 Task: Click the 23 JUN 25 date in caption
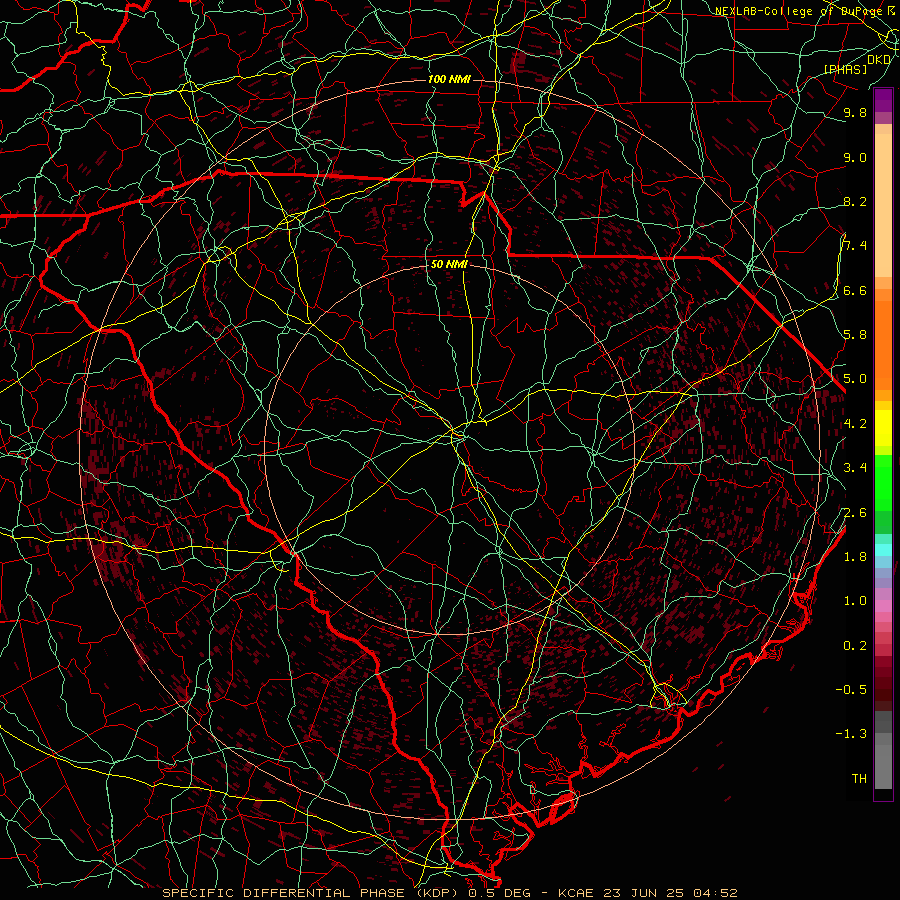tap(645, 893)
